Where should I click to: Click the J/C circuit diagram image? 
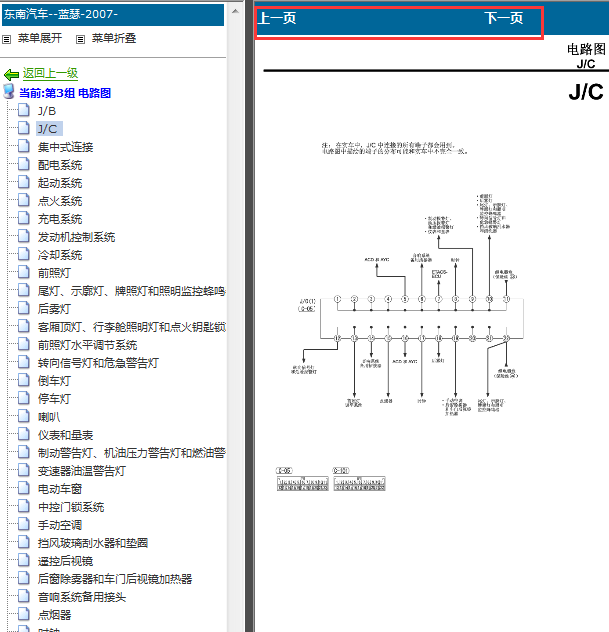[x=407, y=306]
